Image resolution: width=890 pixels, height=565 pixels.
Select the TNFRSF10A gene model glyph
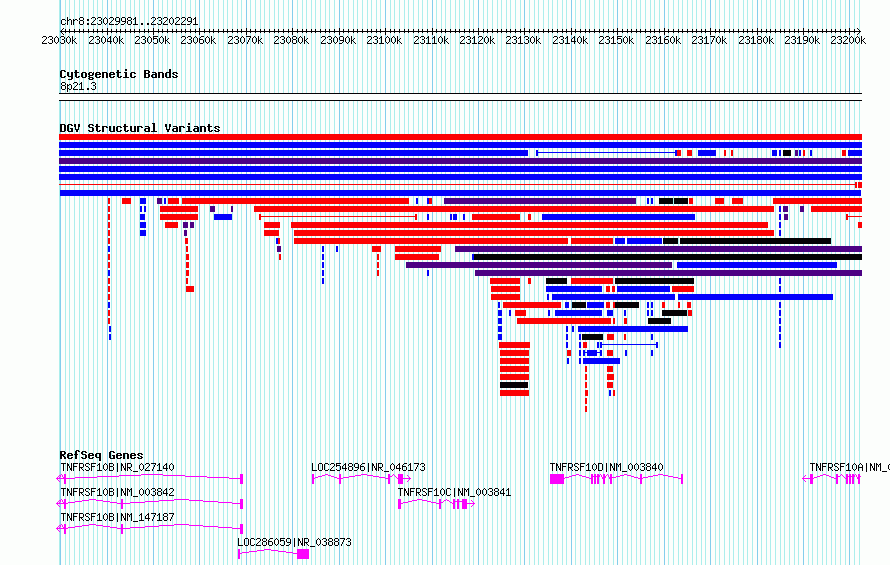coord(832,479)
